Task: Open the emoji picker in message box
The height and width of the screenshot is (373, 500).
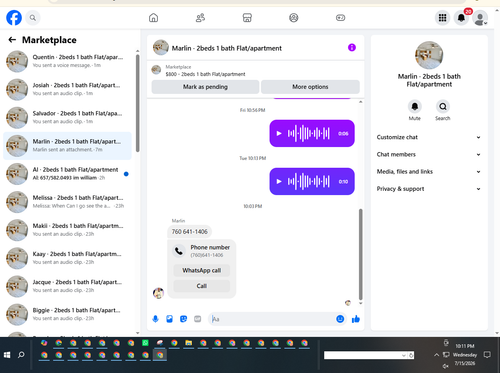Action: click(x=340, y=319)
